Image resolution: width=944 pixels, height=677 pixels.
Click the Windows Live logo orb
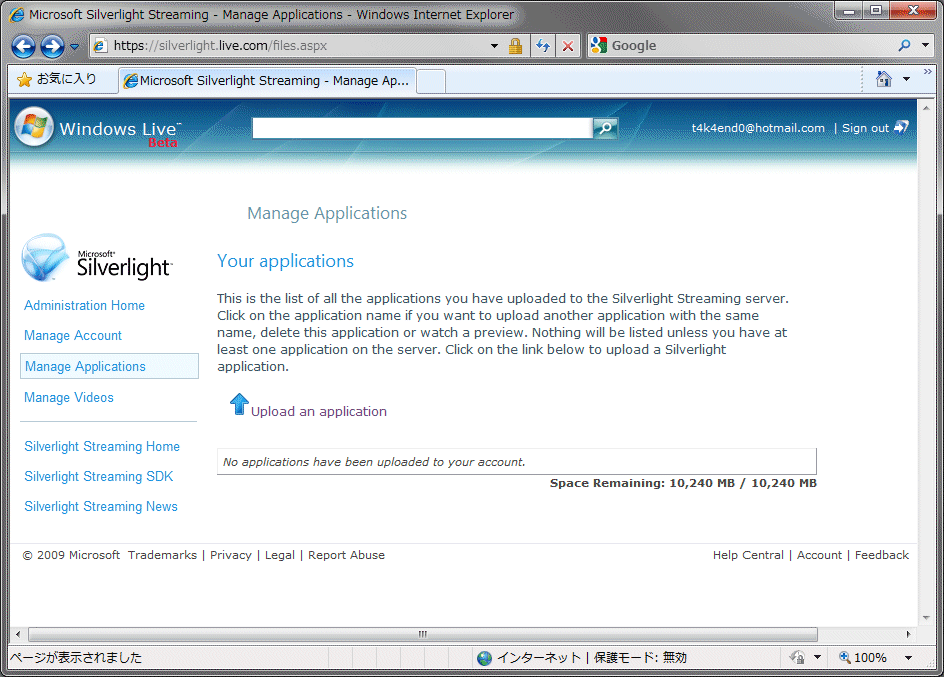tap(34, 128)
